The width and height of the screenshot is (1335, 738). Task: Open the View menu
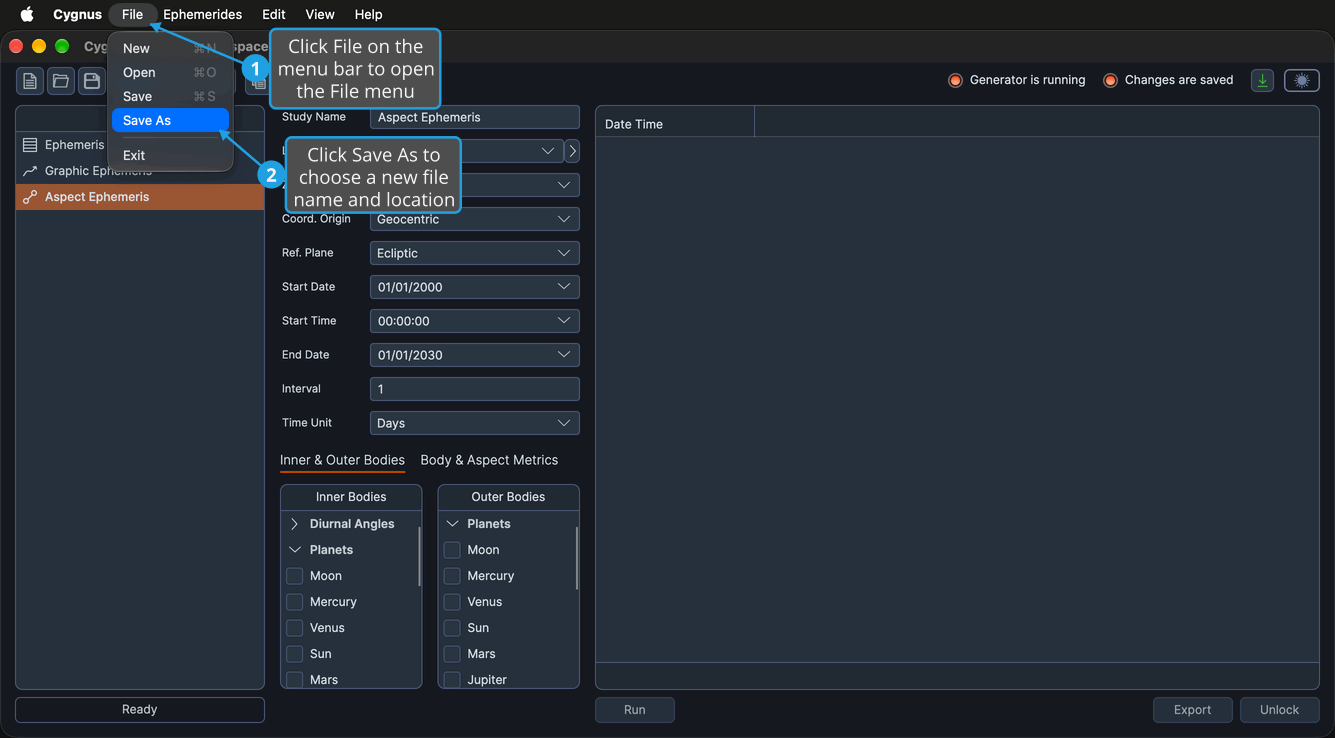pos(320,14)
